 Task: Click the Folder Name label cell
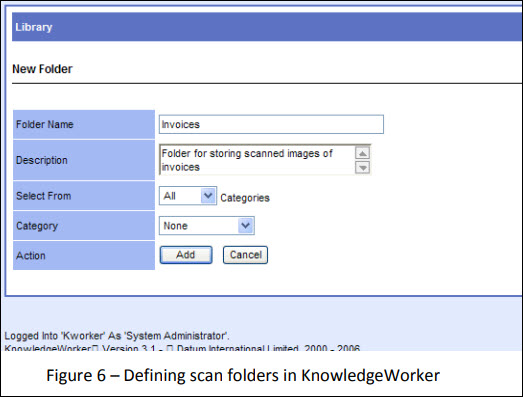84,124
